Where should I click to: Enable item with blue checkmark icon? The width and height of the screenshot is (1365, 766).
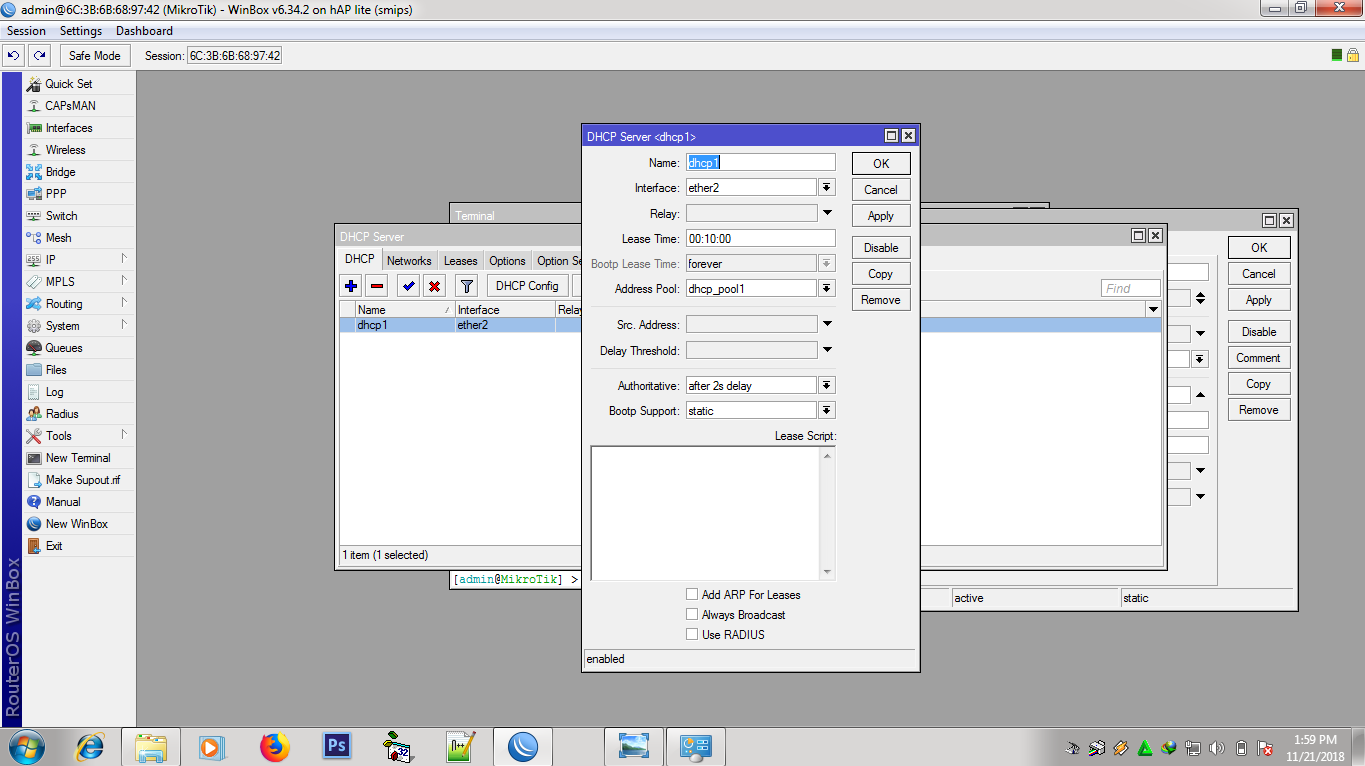click(408, 286)
